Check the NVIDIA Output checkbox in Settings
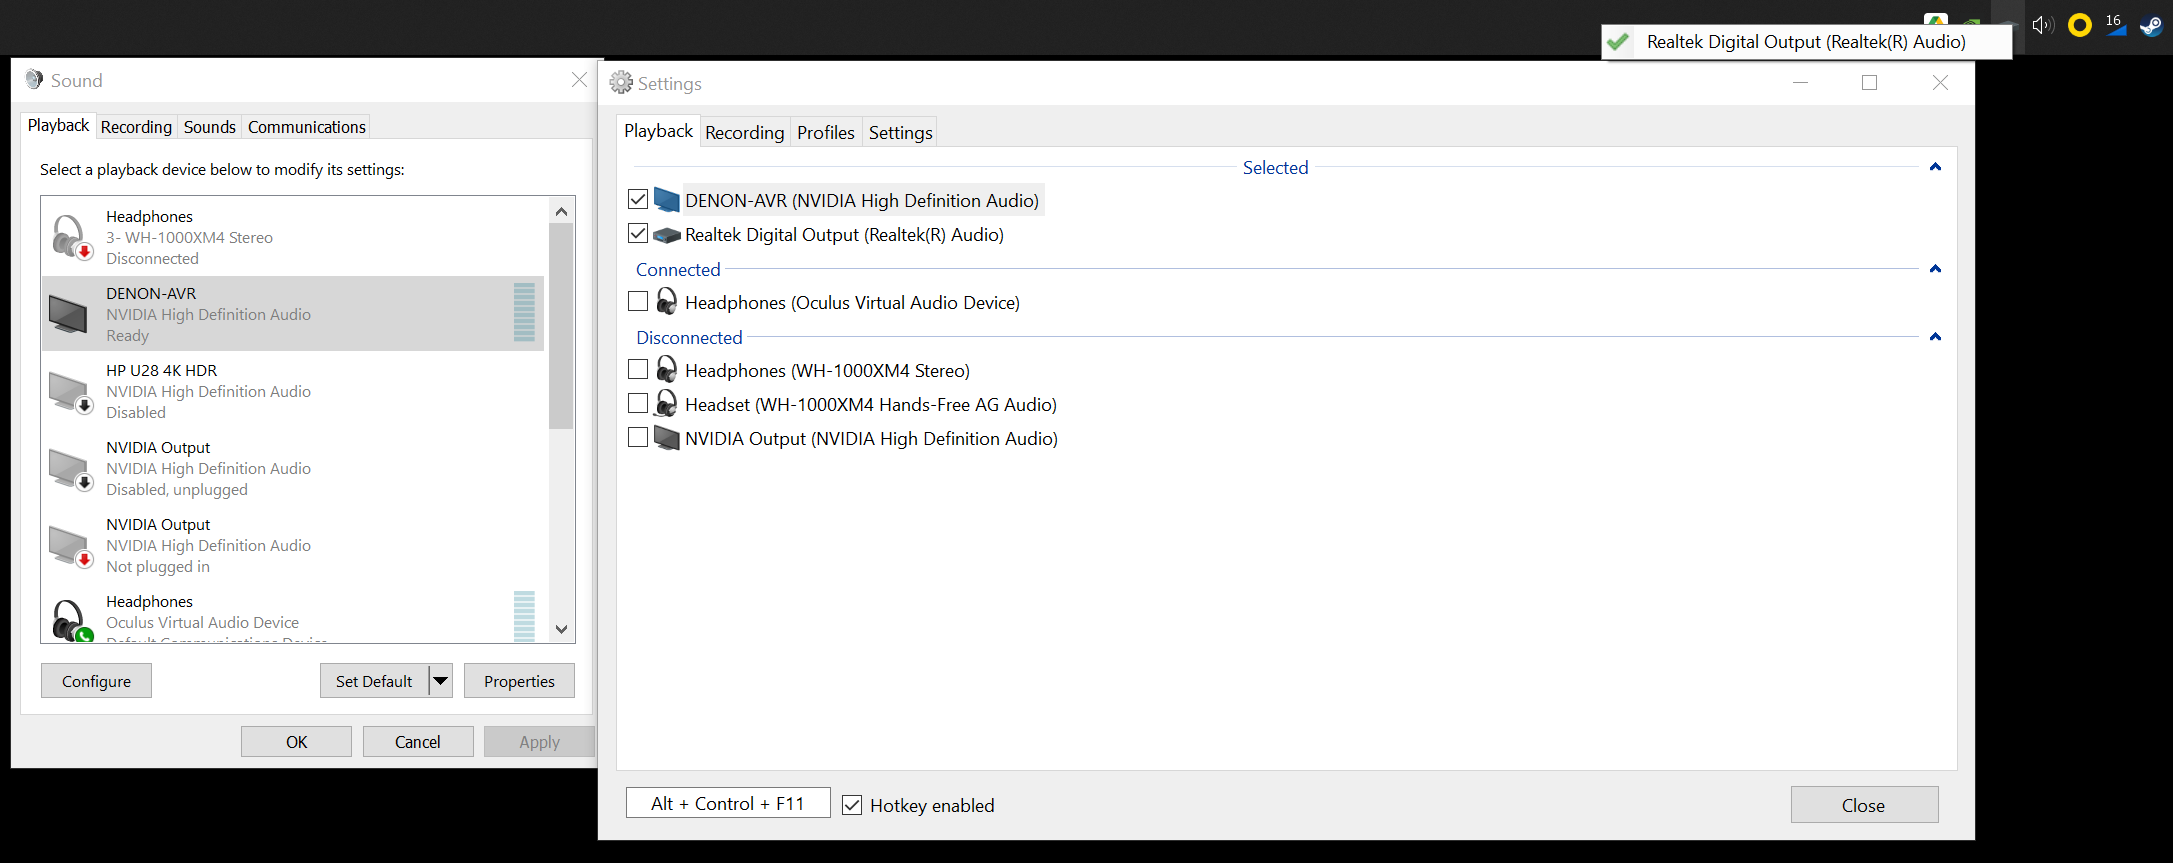This screenshot has width=2173, height=863. [638, 437]
